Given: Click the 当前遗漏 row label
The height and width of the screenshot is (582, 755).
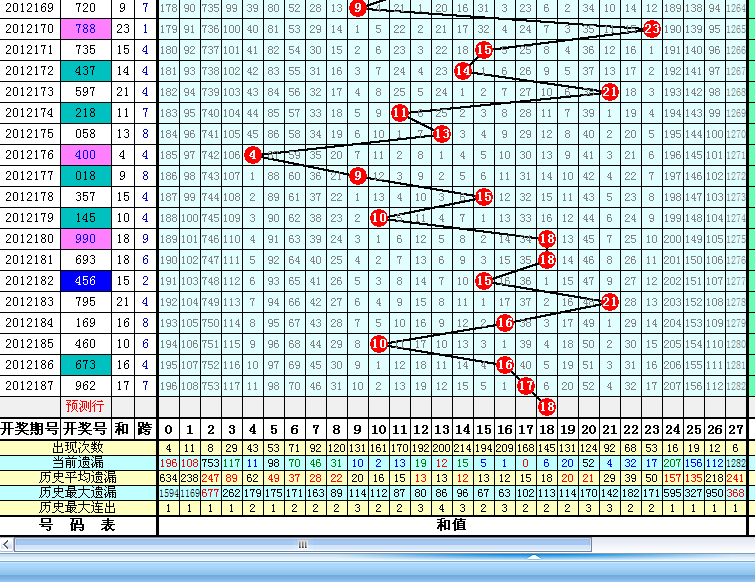Looking at the screenshot, I should click(x=78, y=463).
